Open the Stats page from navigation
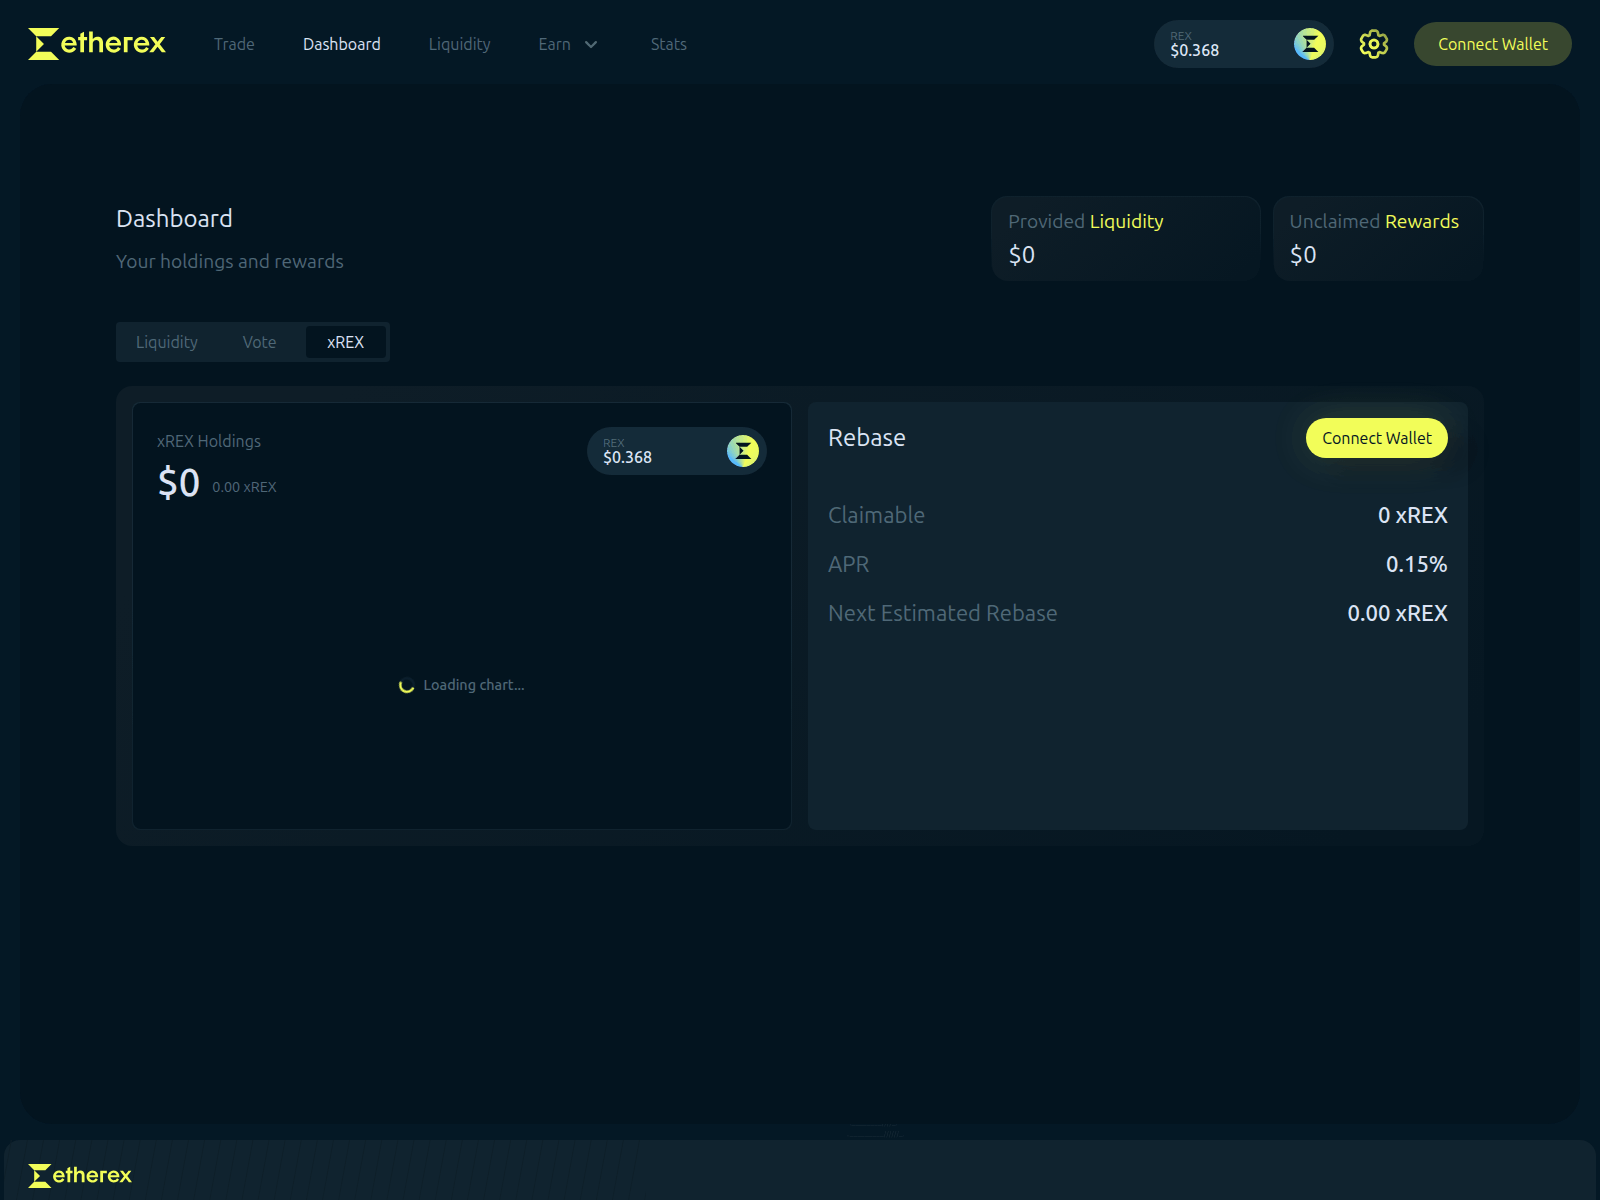This screenshot has height=1200, width=1600. pos(668,44)
